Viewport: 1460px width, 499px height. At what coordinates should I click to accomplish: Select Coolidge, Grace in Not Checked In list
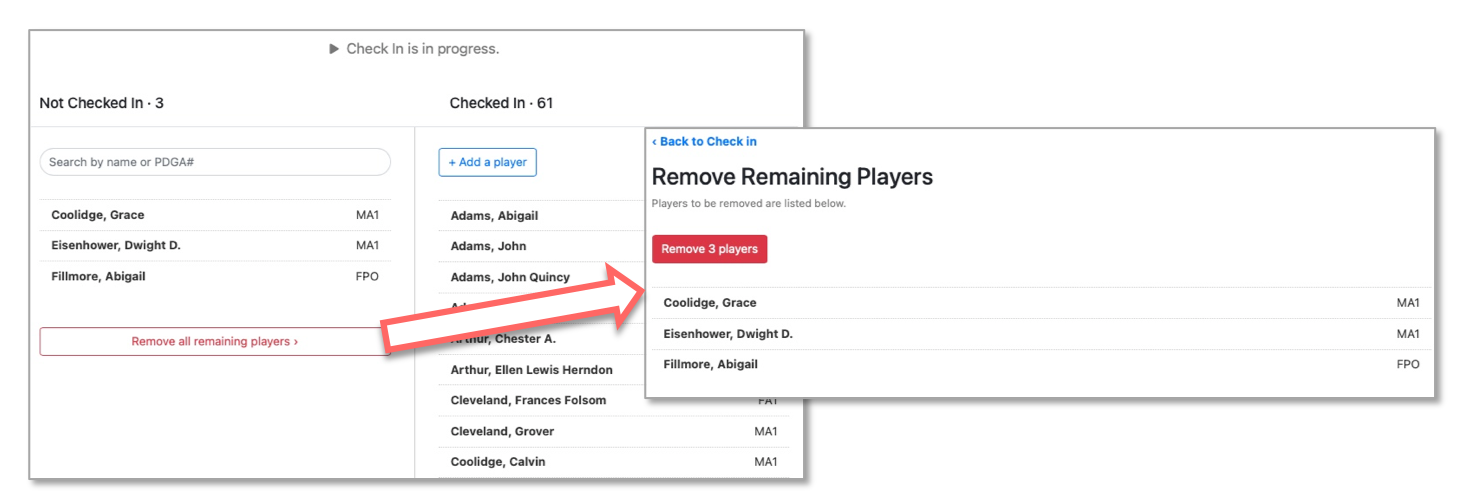215,215
